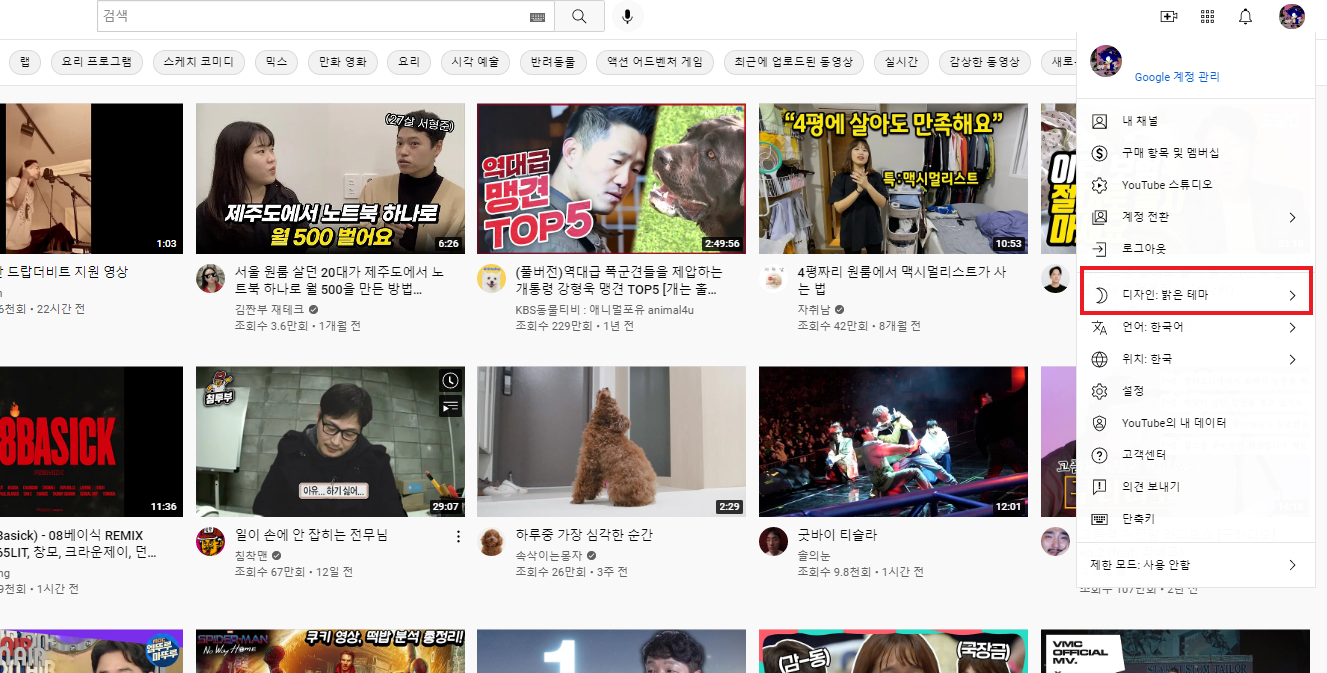1327x673 pixels.
Task: Click the 로그아웃 exit icon
Action: click(1099, 249)
